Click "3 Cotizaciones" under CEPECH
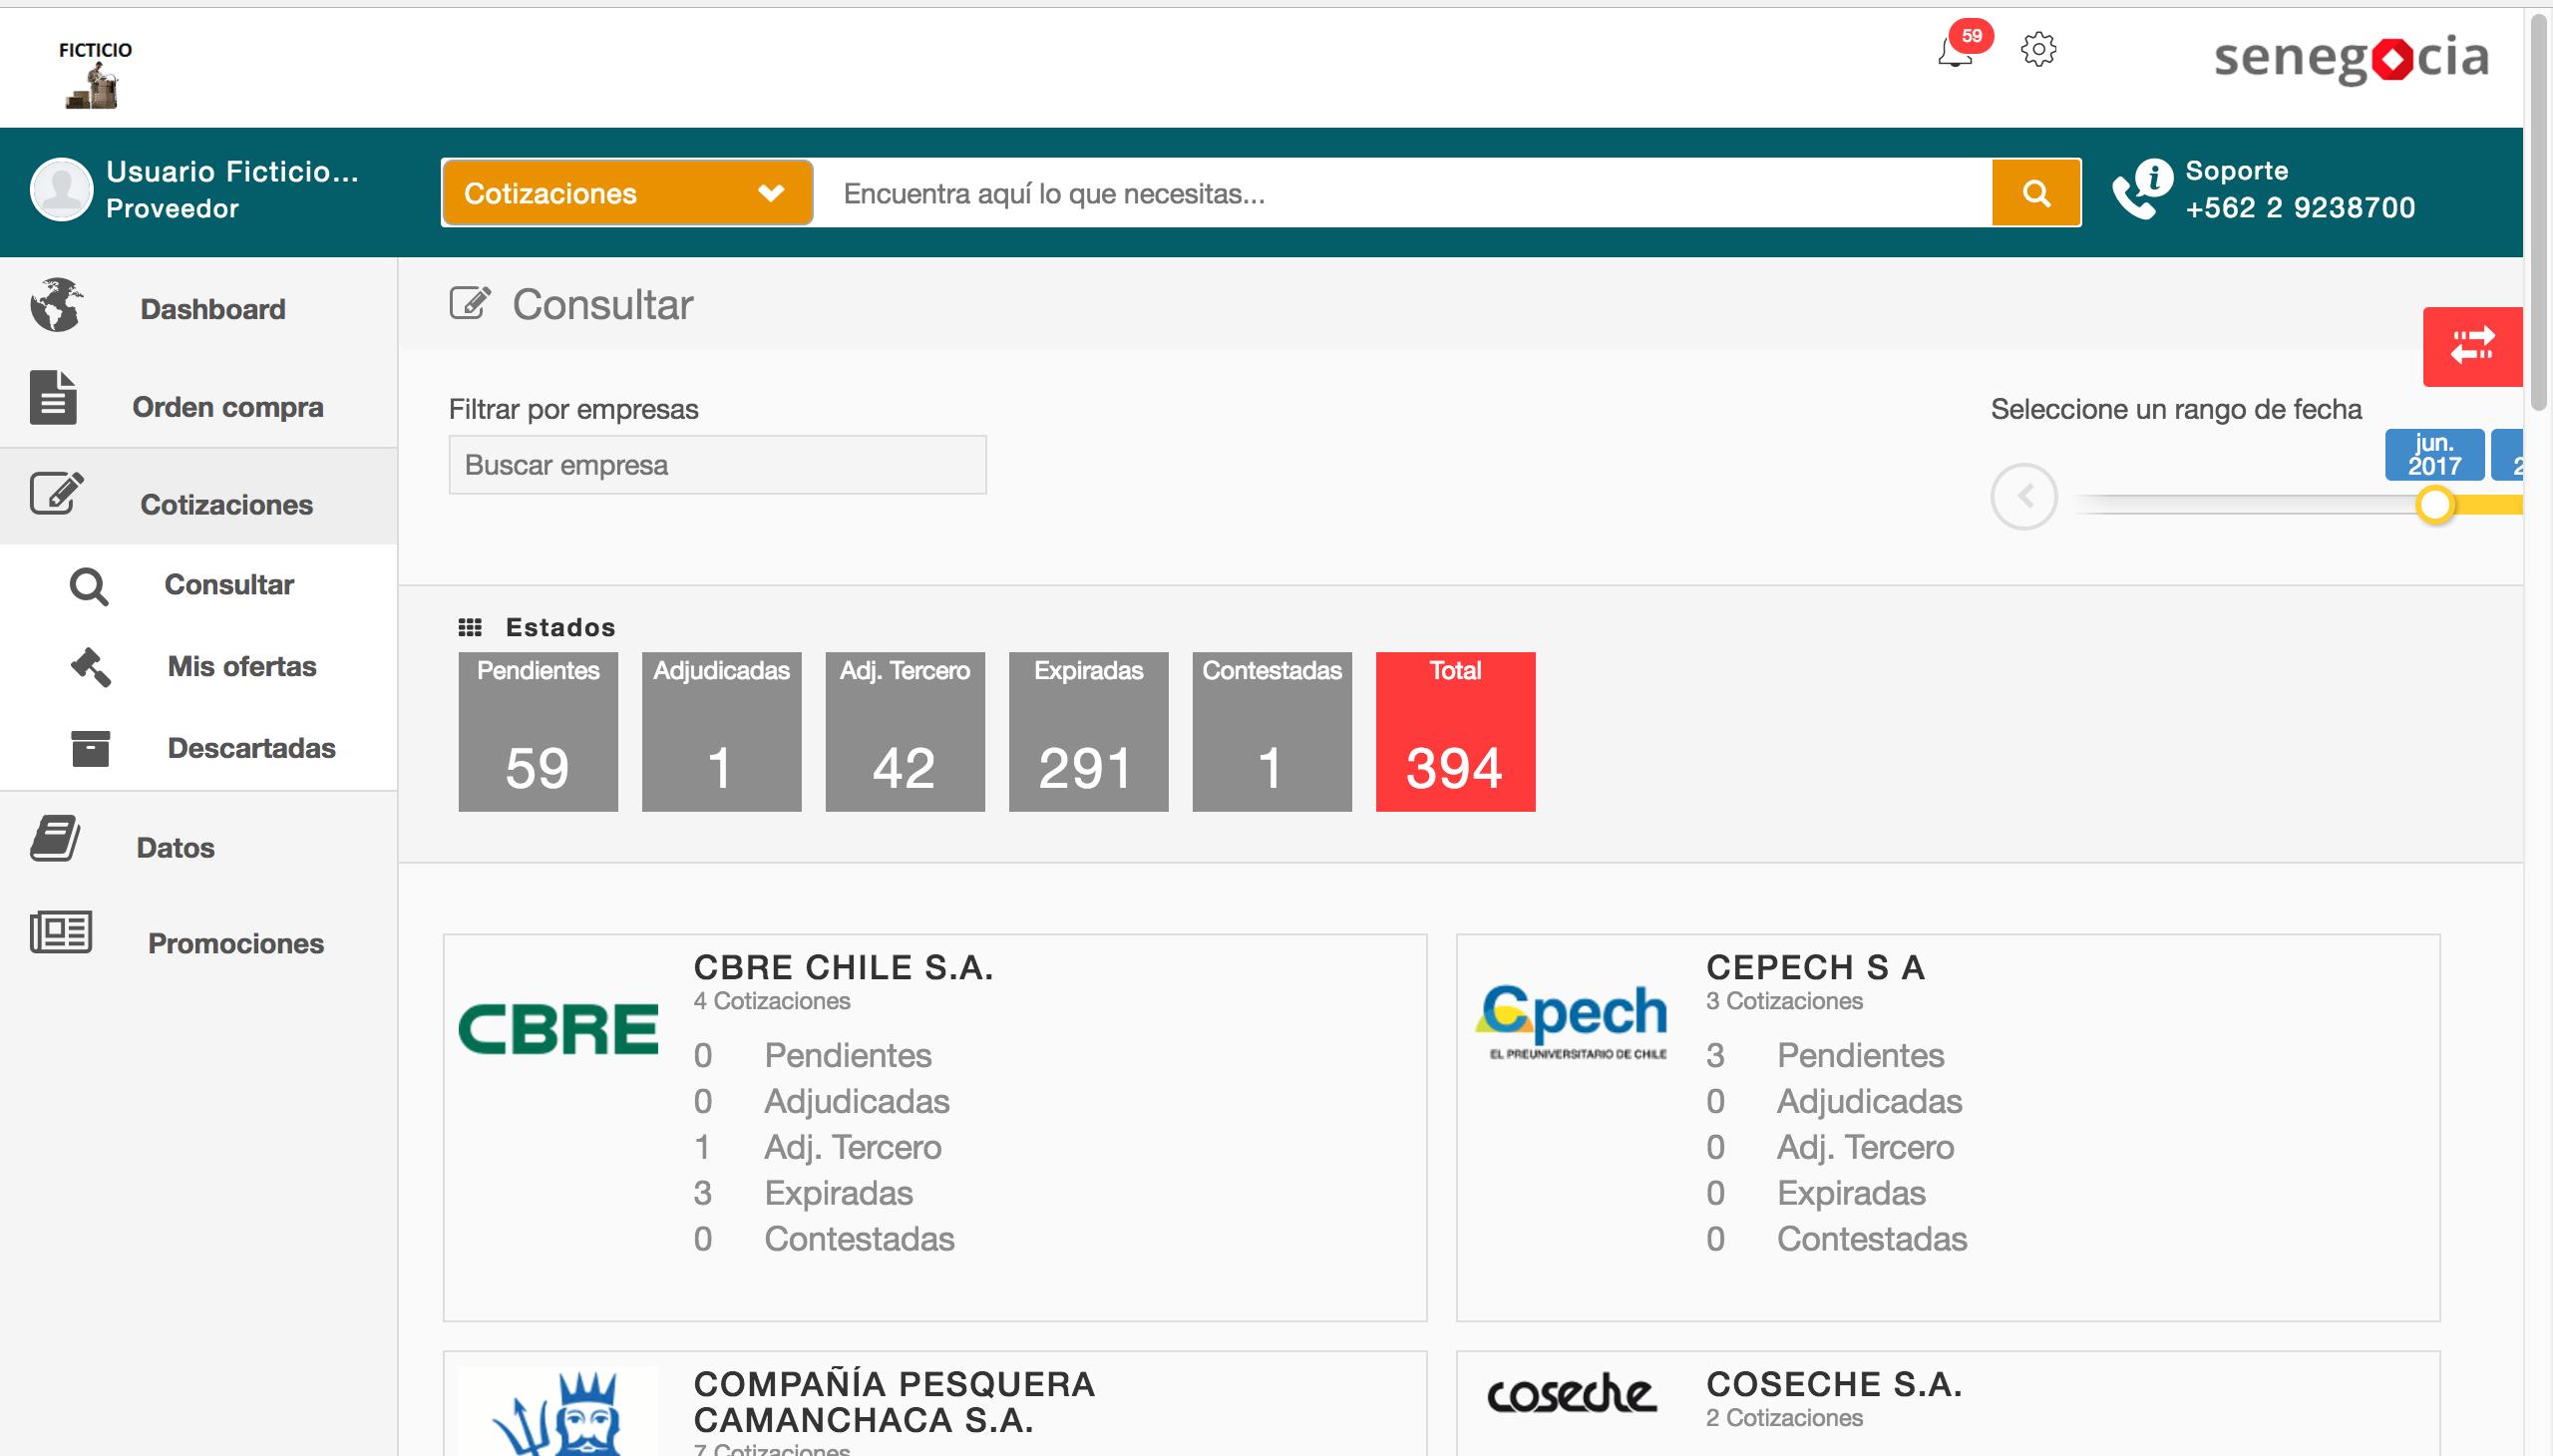 [x=1785, y=1001]
